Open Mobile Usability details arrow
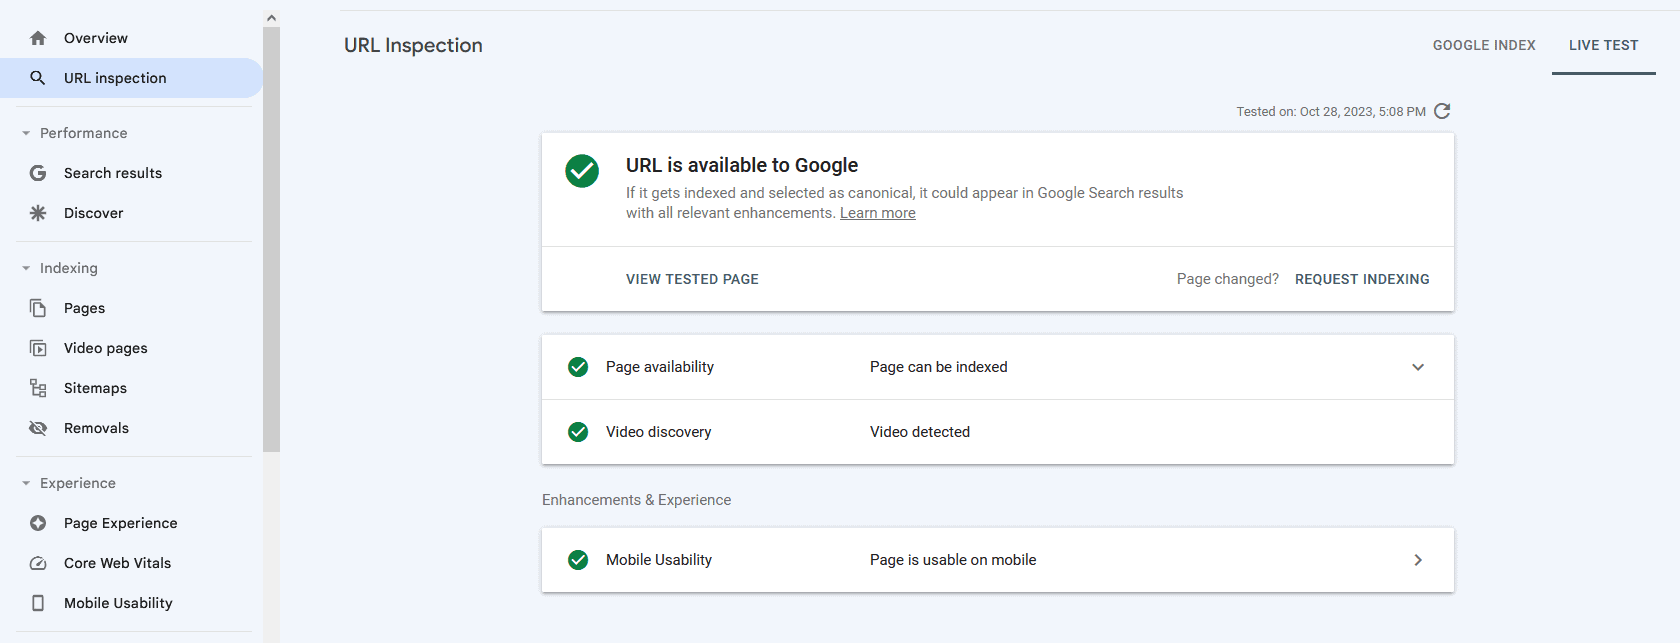Screen dimensions: 1680x643 click(x=1417, y=560)
